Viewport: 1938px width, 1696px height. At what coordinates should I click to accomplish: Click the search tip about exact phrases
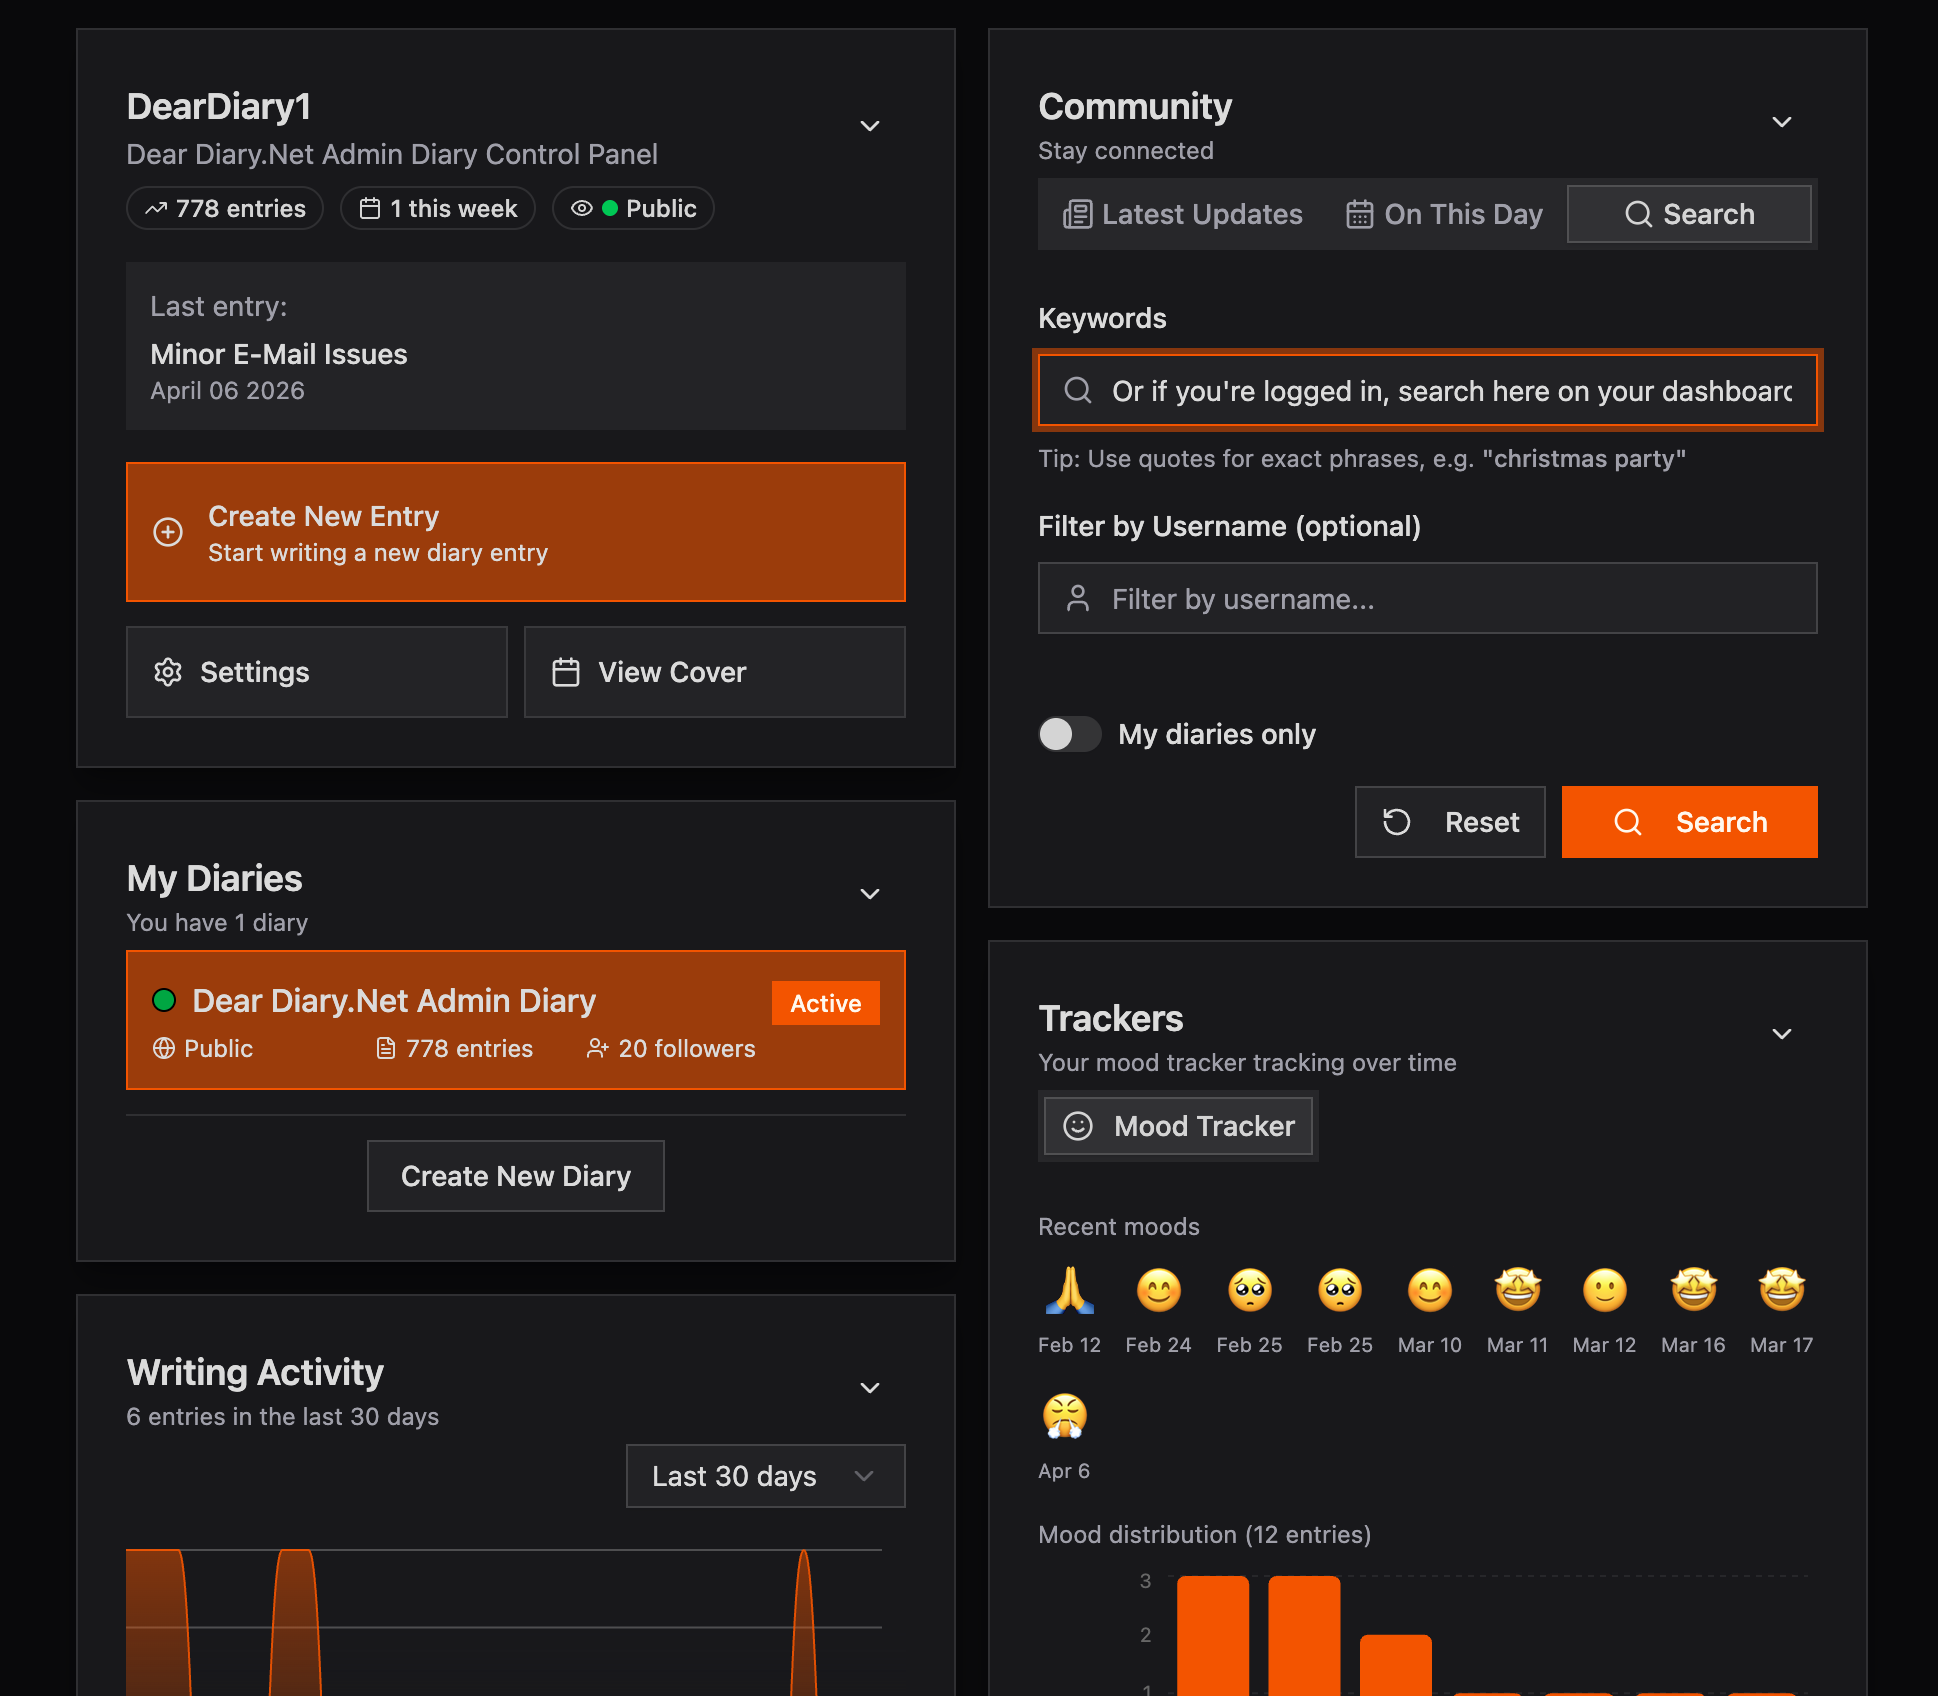point(1362,459)
